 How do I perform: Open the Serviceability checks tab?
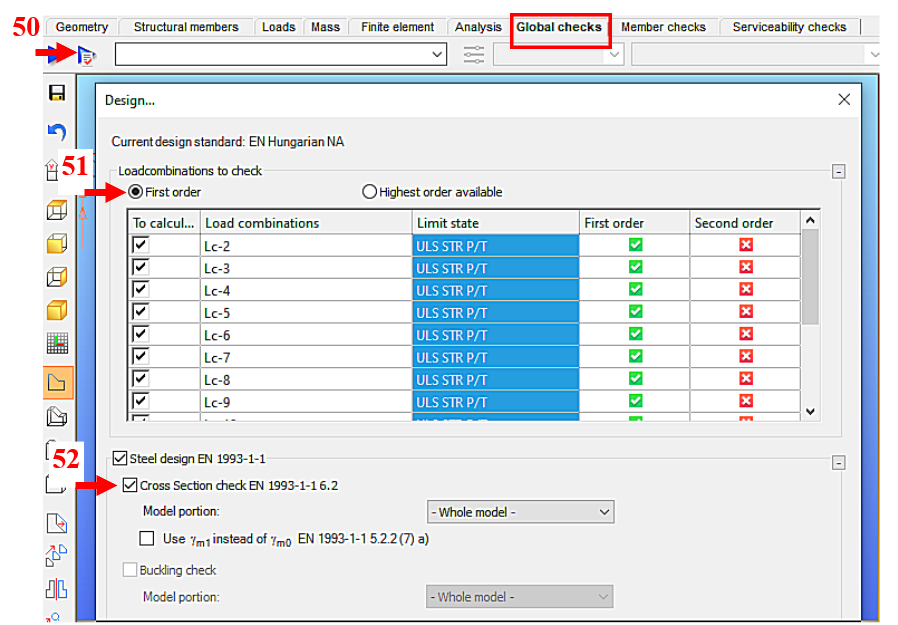pyautogui.click(x=789, y=27)
